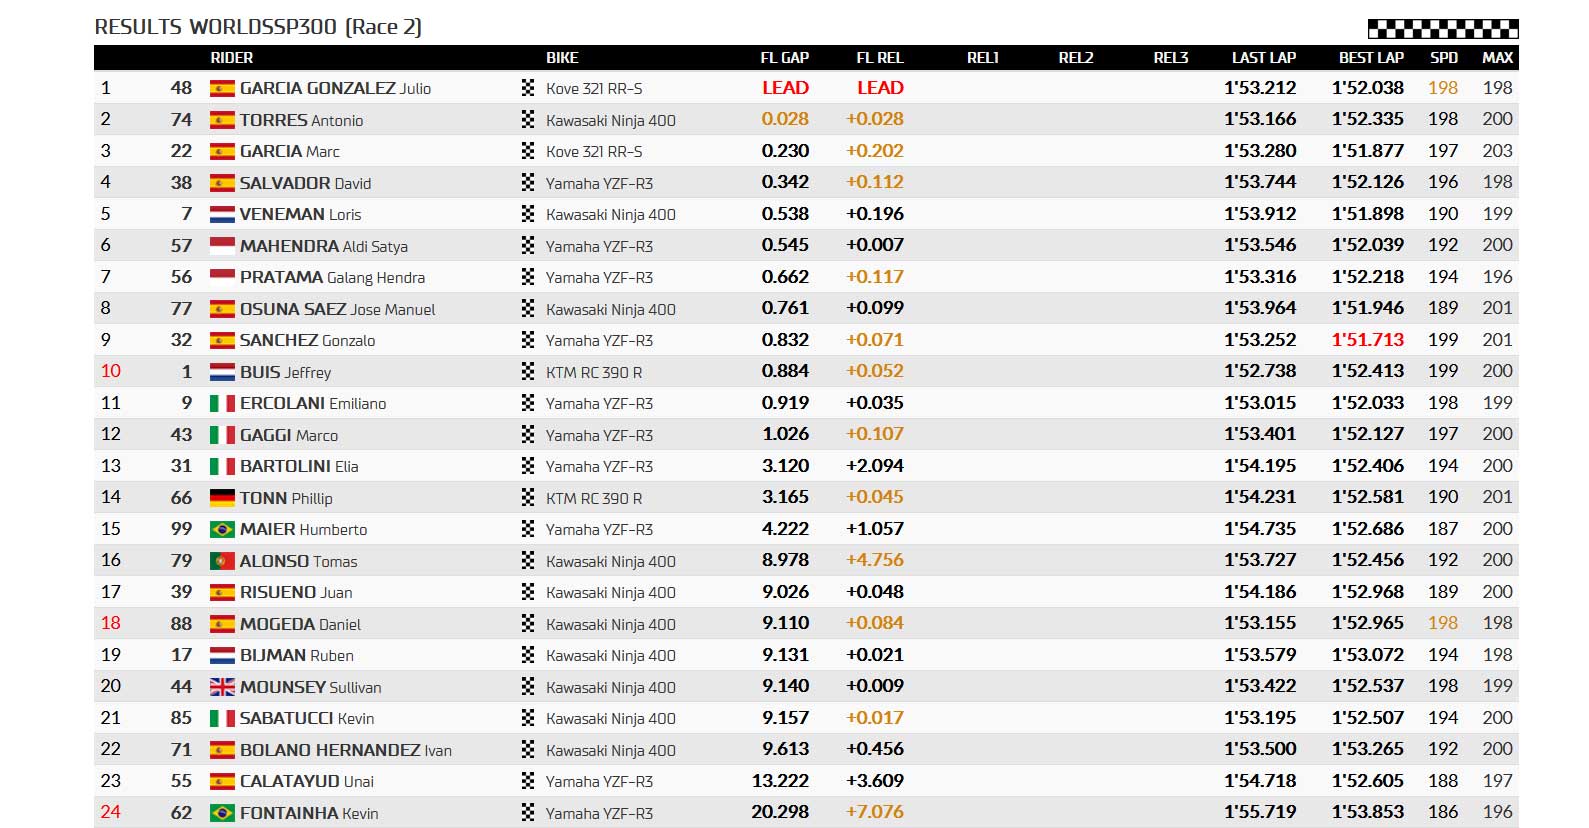Select rider name SANCHEZ Gonzalo
Viewport: 1589px width, 828px height.
click(307, 340)
